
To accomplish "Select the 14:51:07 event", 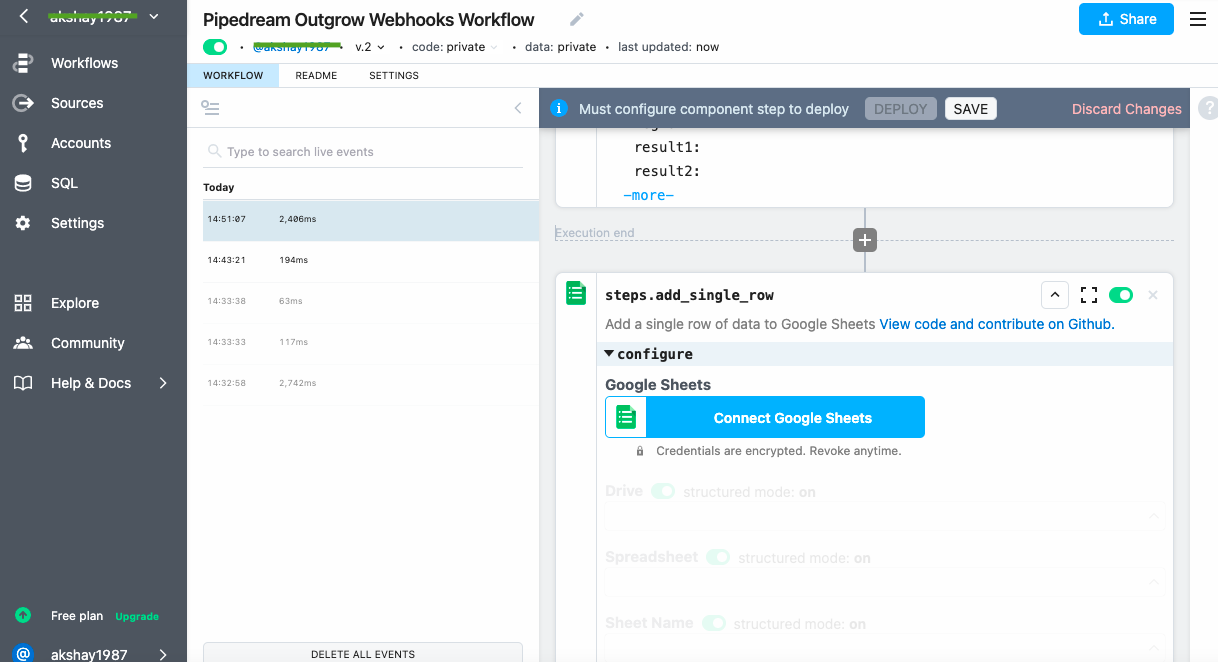I will [371, 219].
